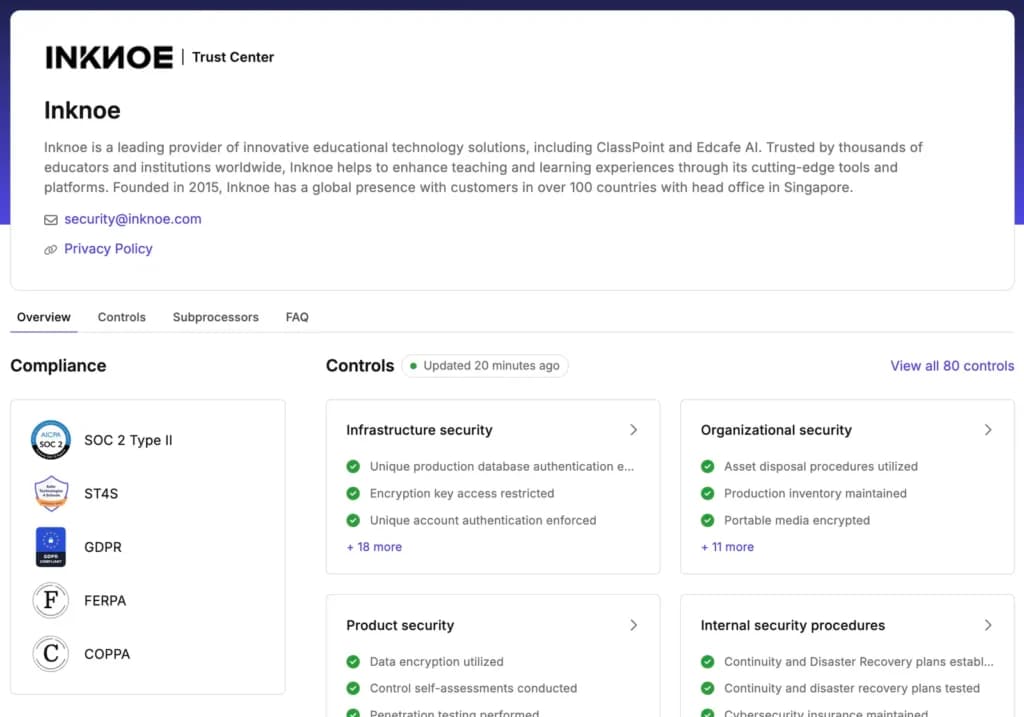
Task: Click green check next to Data encryption utilized
Action: (x=353, y=661)
